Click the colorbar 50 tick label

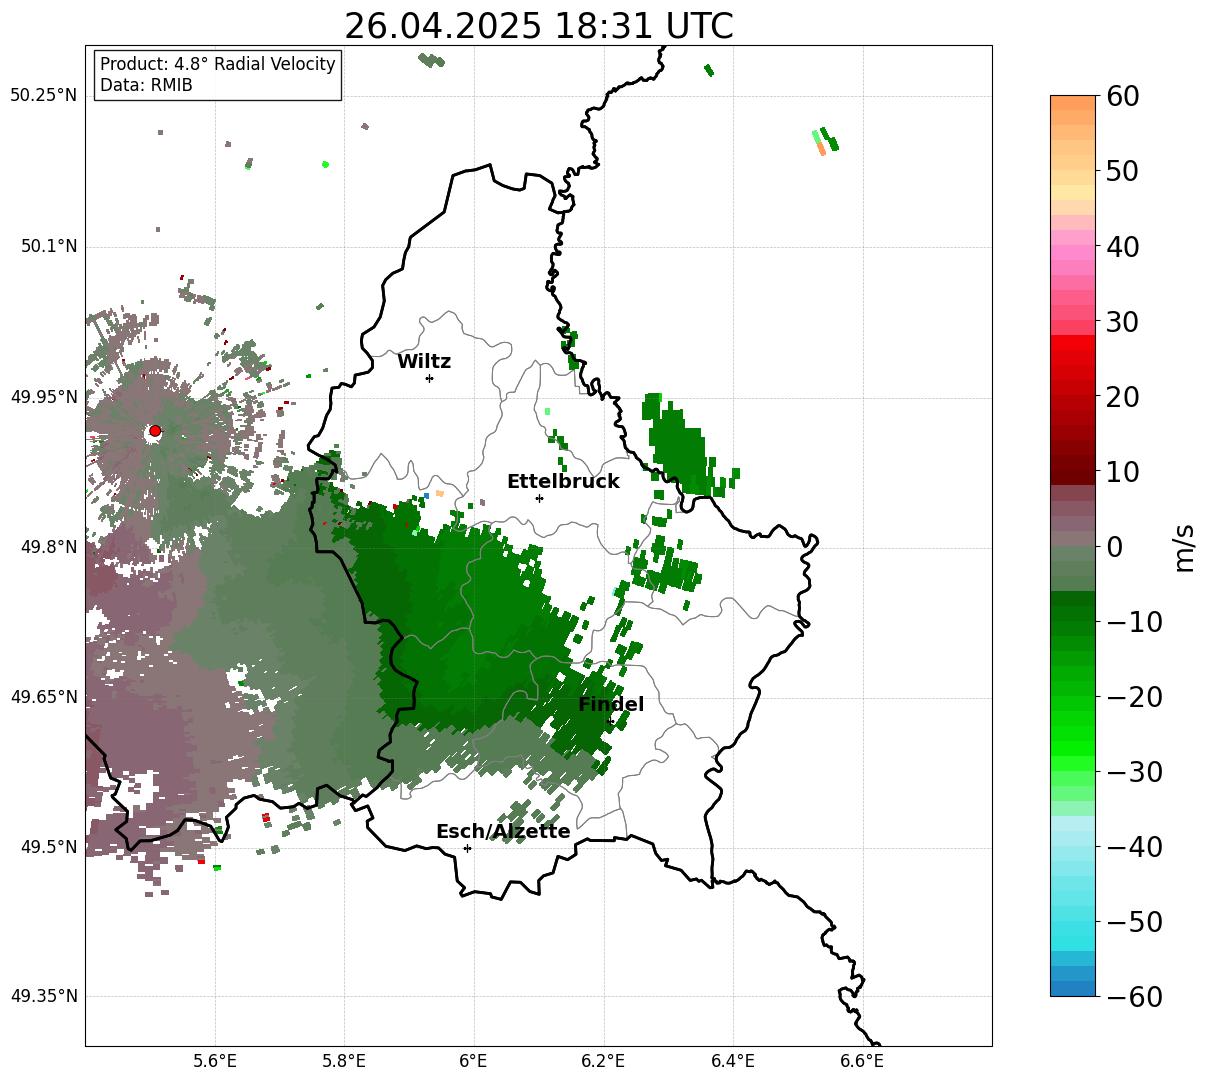click(1122, 171)
